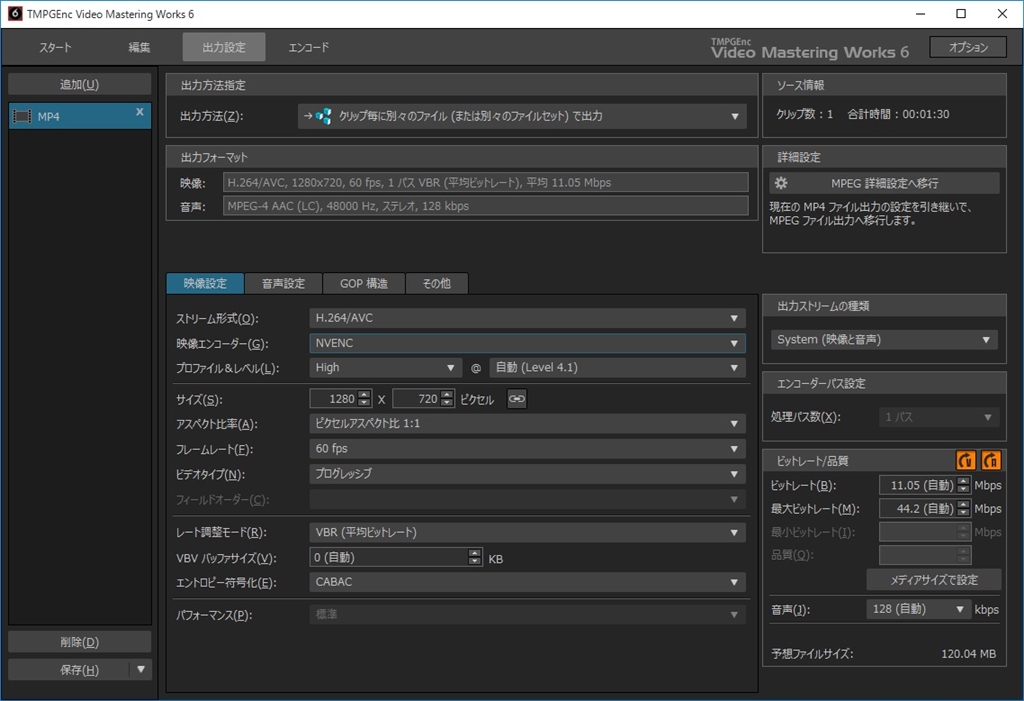Click the 追加(U) button
Viewport: 1024px width, 701px height.
tap(80, 84)
